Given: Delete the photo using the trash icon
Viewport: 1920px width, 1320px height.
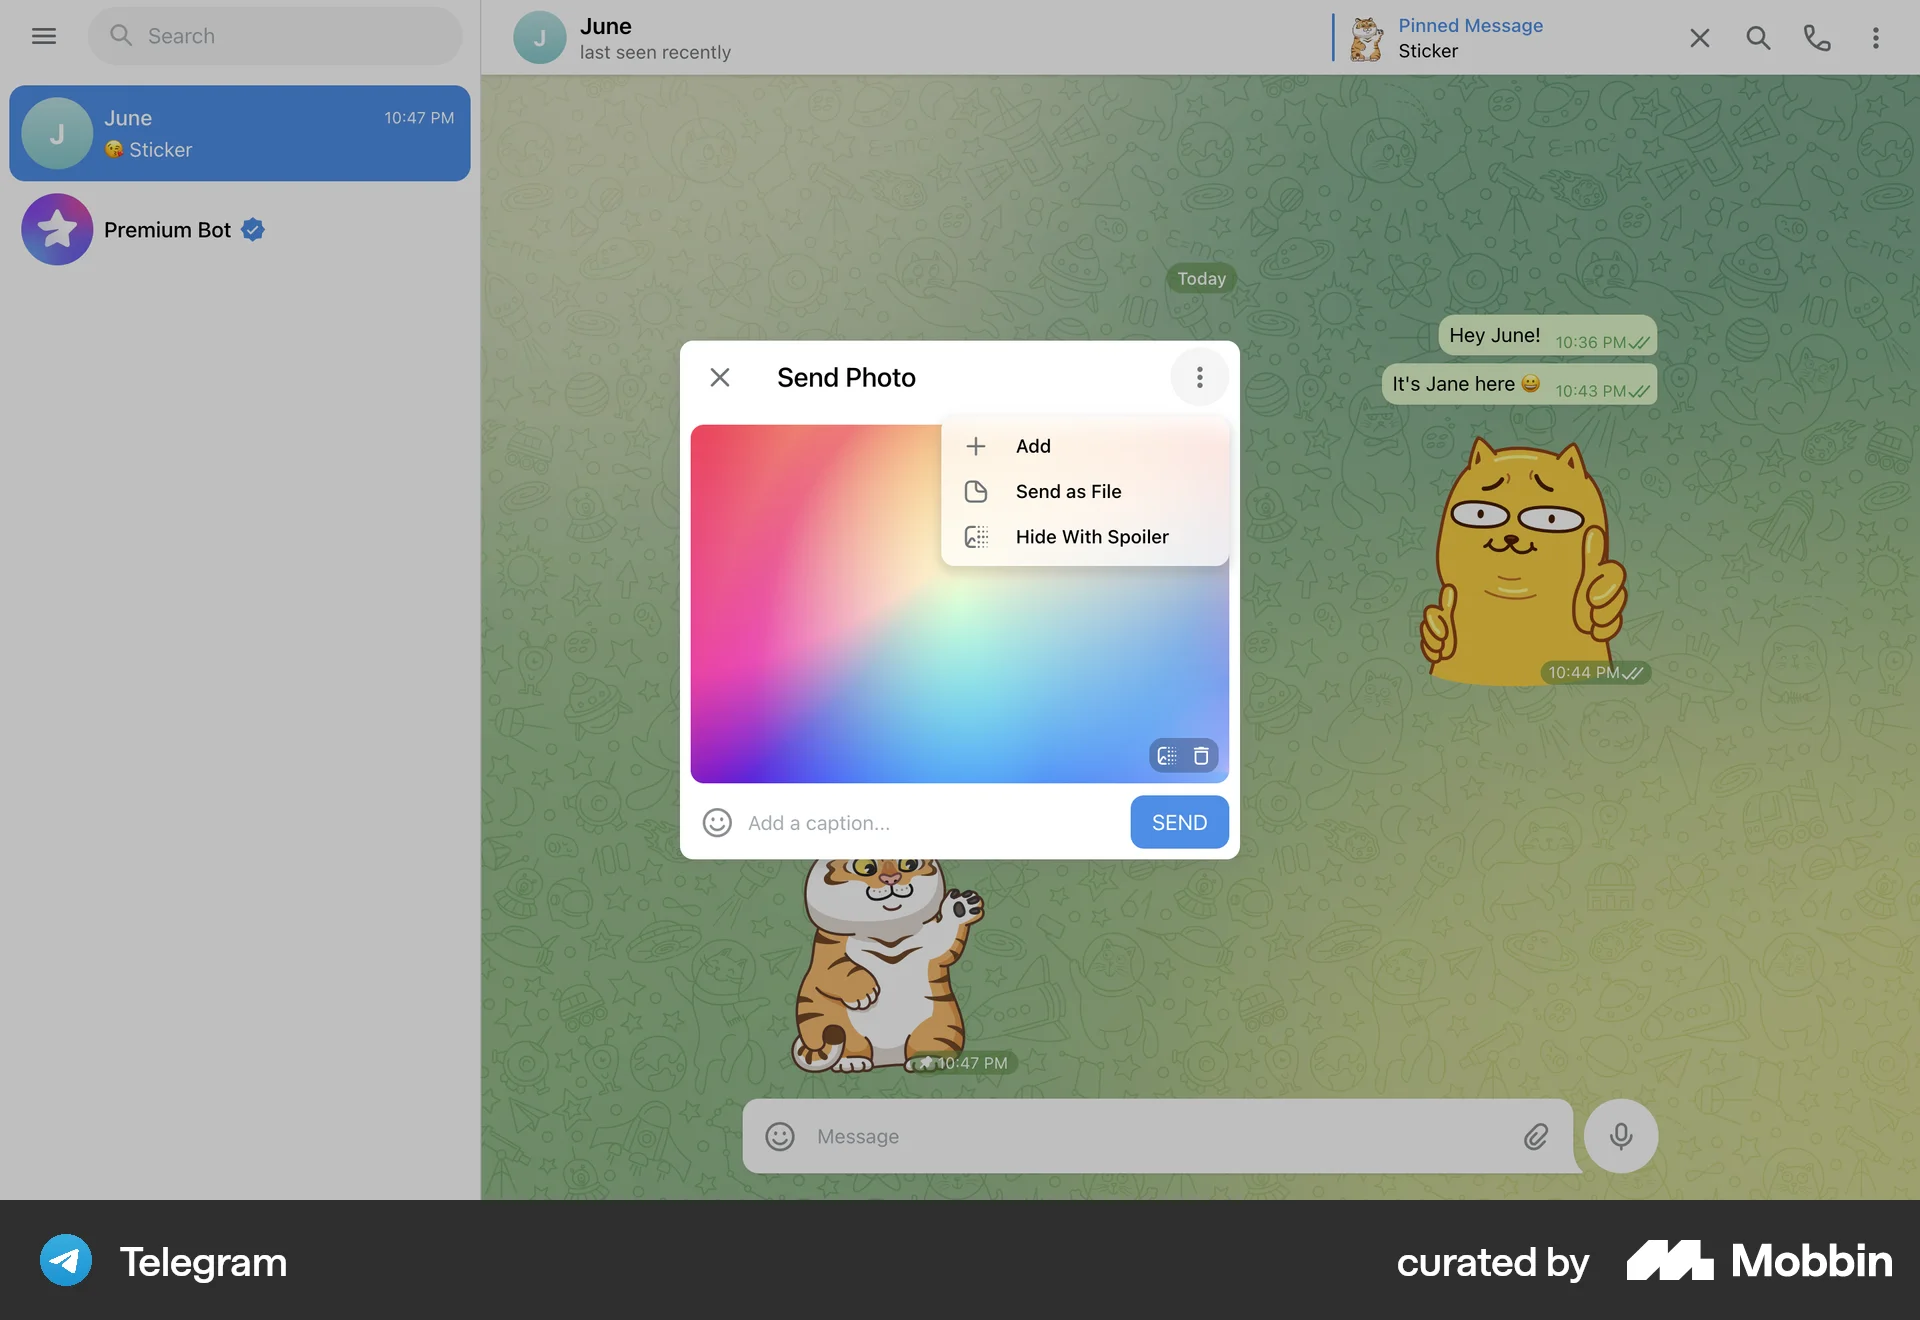Looking at the screenshot, I should (x=1200, y=755).
